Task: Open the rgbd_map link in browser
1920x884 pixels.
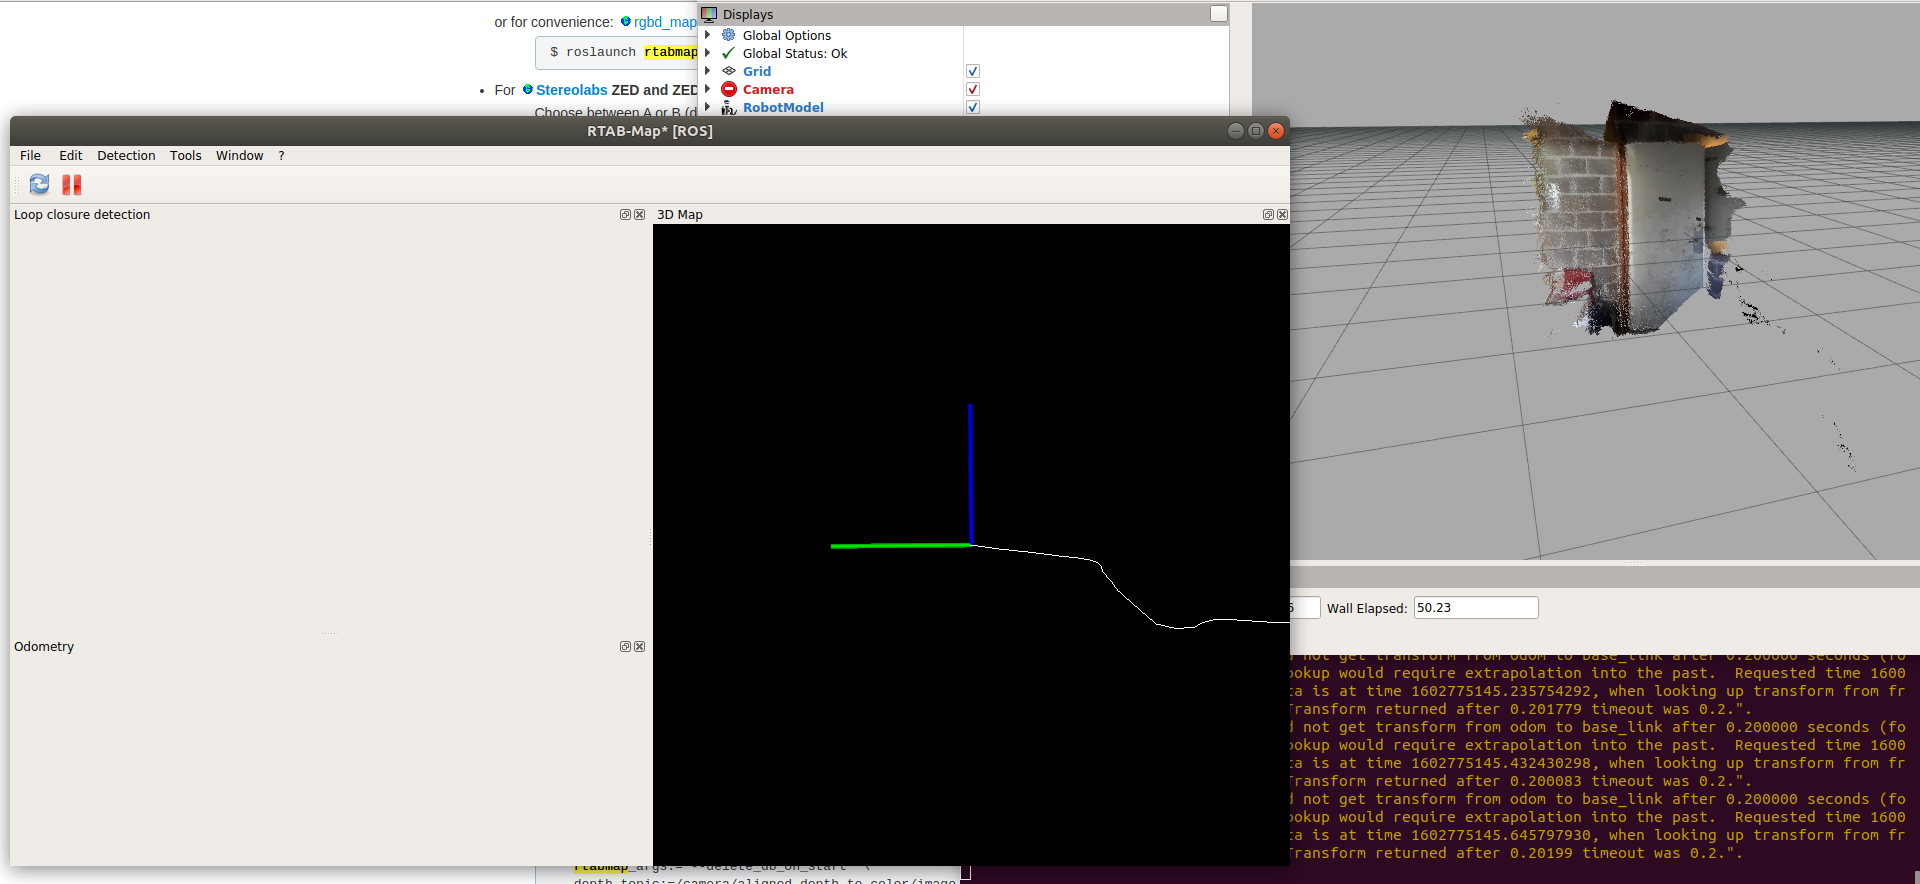Action: coord(665,22)
